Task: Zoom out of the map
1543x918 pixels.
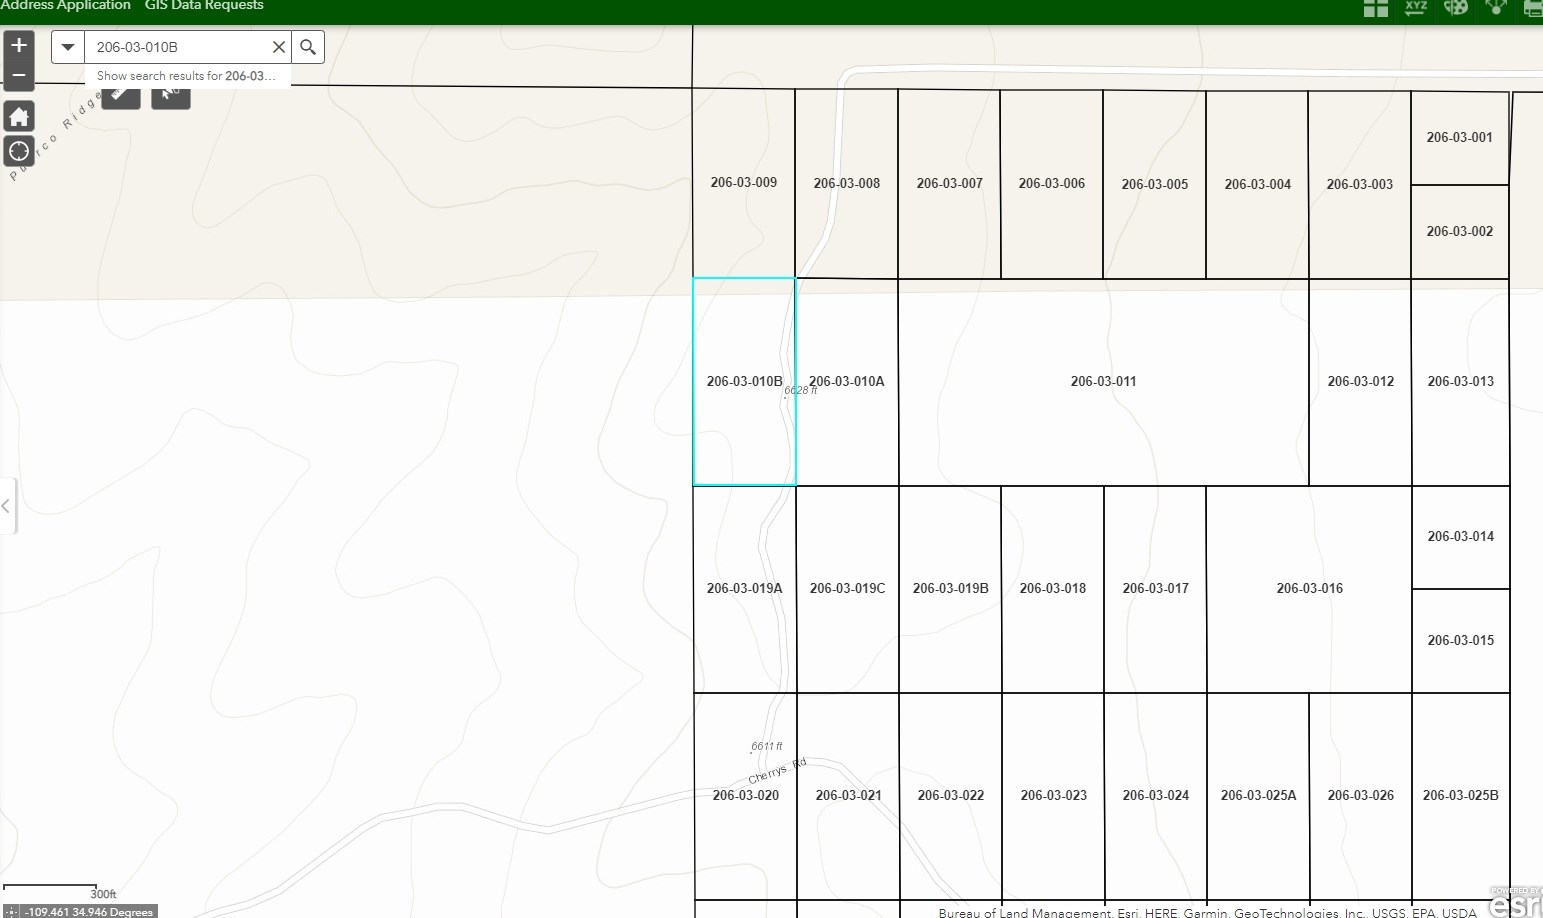Action: tap(19, 76)
